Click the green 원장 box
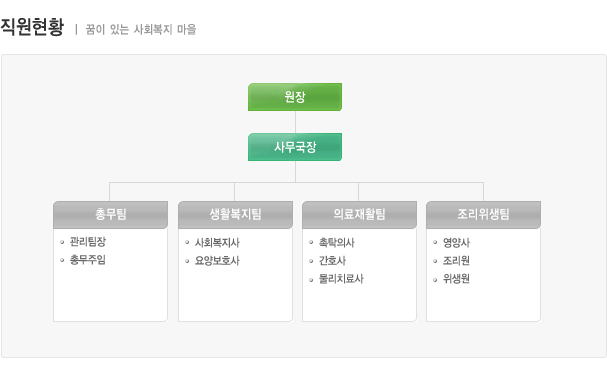607x369 pixels. [295, 97]
